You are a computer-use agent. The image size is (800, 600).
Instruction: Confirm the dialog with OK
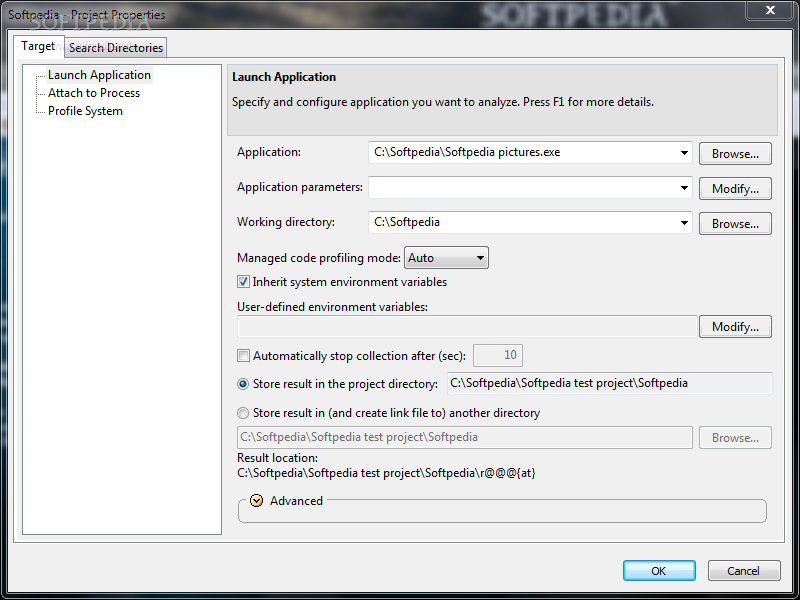click(x=659, y=570)
